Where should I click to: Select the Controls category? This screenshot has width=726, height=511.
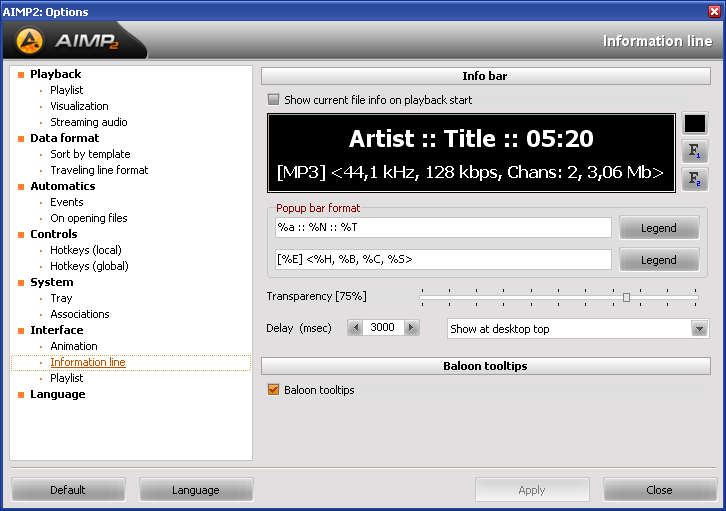coord(54,234)
